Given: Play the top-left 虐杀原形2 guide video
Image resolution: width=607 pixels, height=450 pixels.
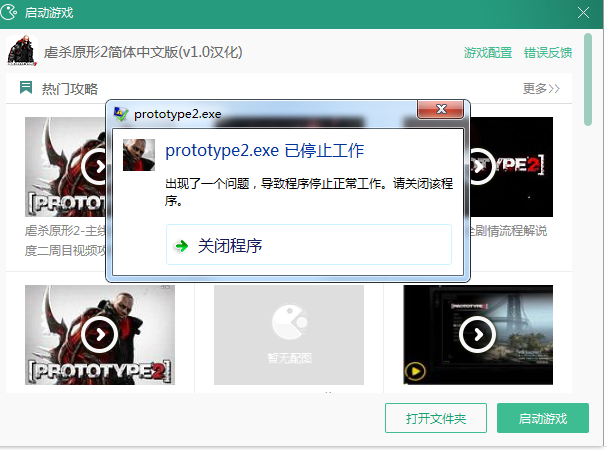Looking at the screenshot, I should click(x=65, y=167).
